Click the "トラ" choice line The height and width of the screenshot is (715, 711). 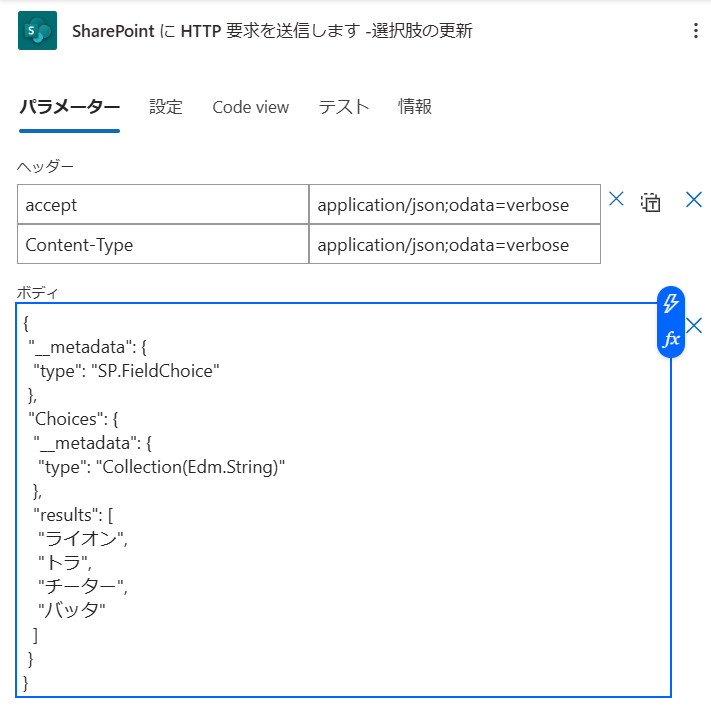(65, 563)
